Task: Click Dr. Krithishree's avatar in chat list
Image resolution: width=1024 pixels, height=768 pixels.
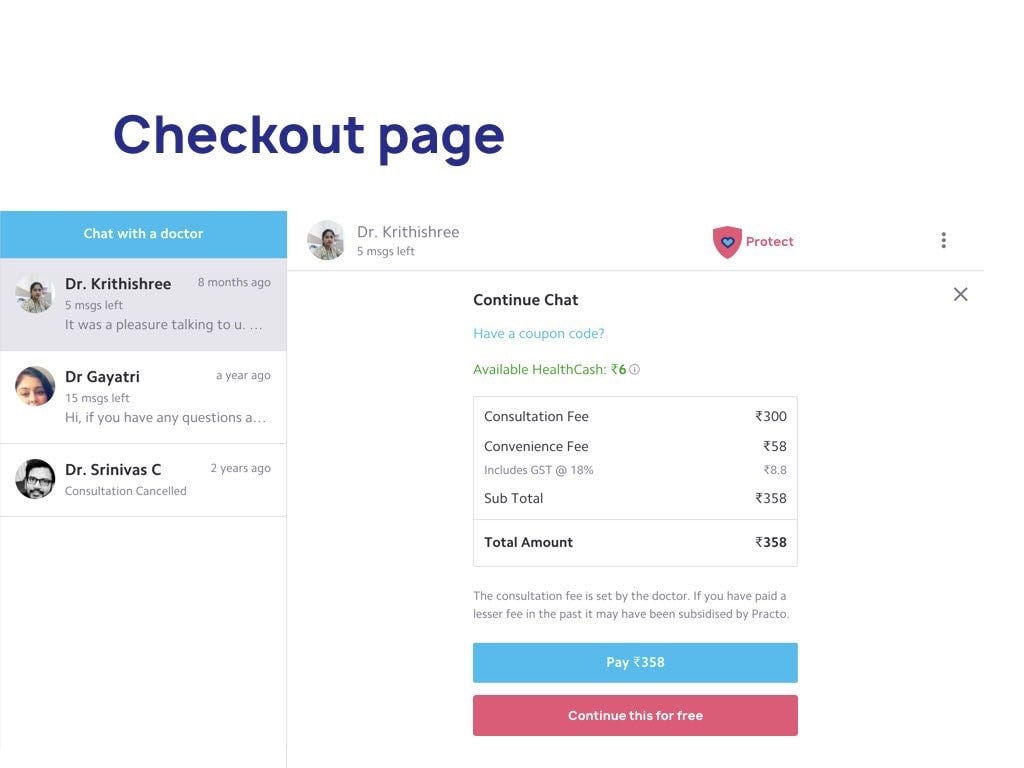Action: 35,293
